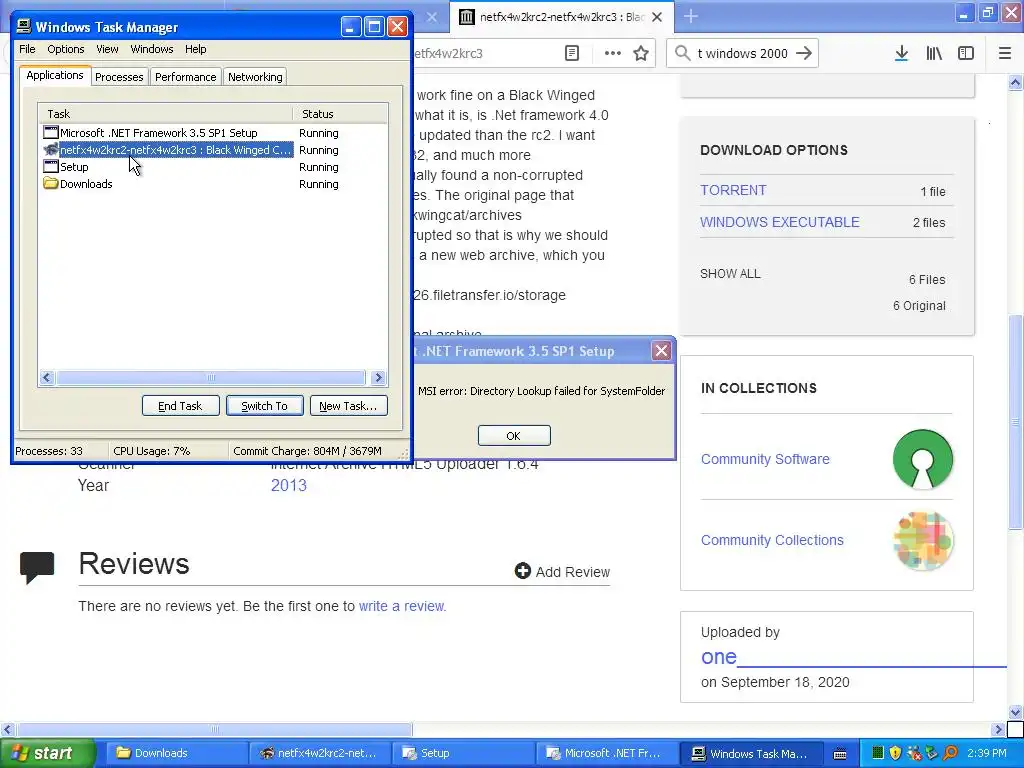Viewport: 1024px width, 768px height.
Task: Click the browser page scroll-down arrow
Action: [1015, 712]
